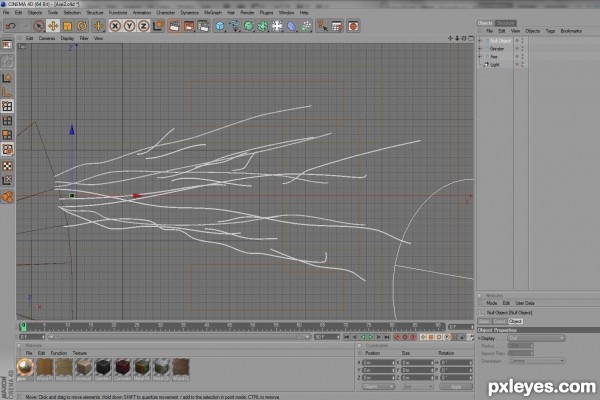600x400 pixels.
Task: Activate the Rotate tool in the toolbar
Action: click(x=82, y=26)
